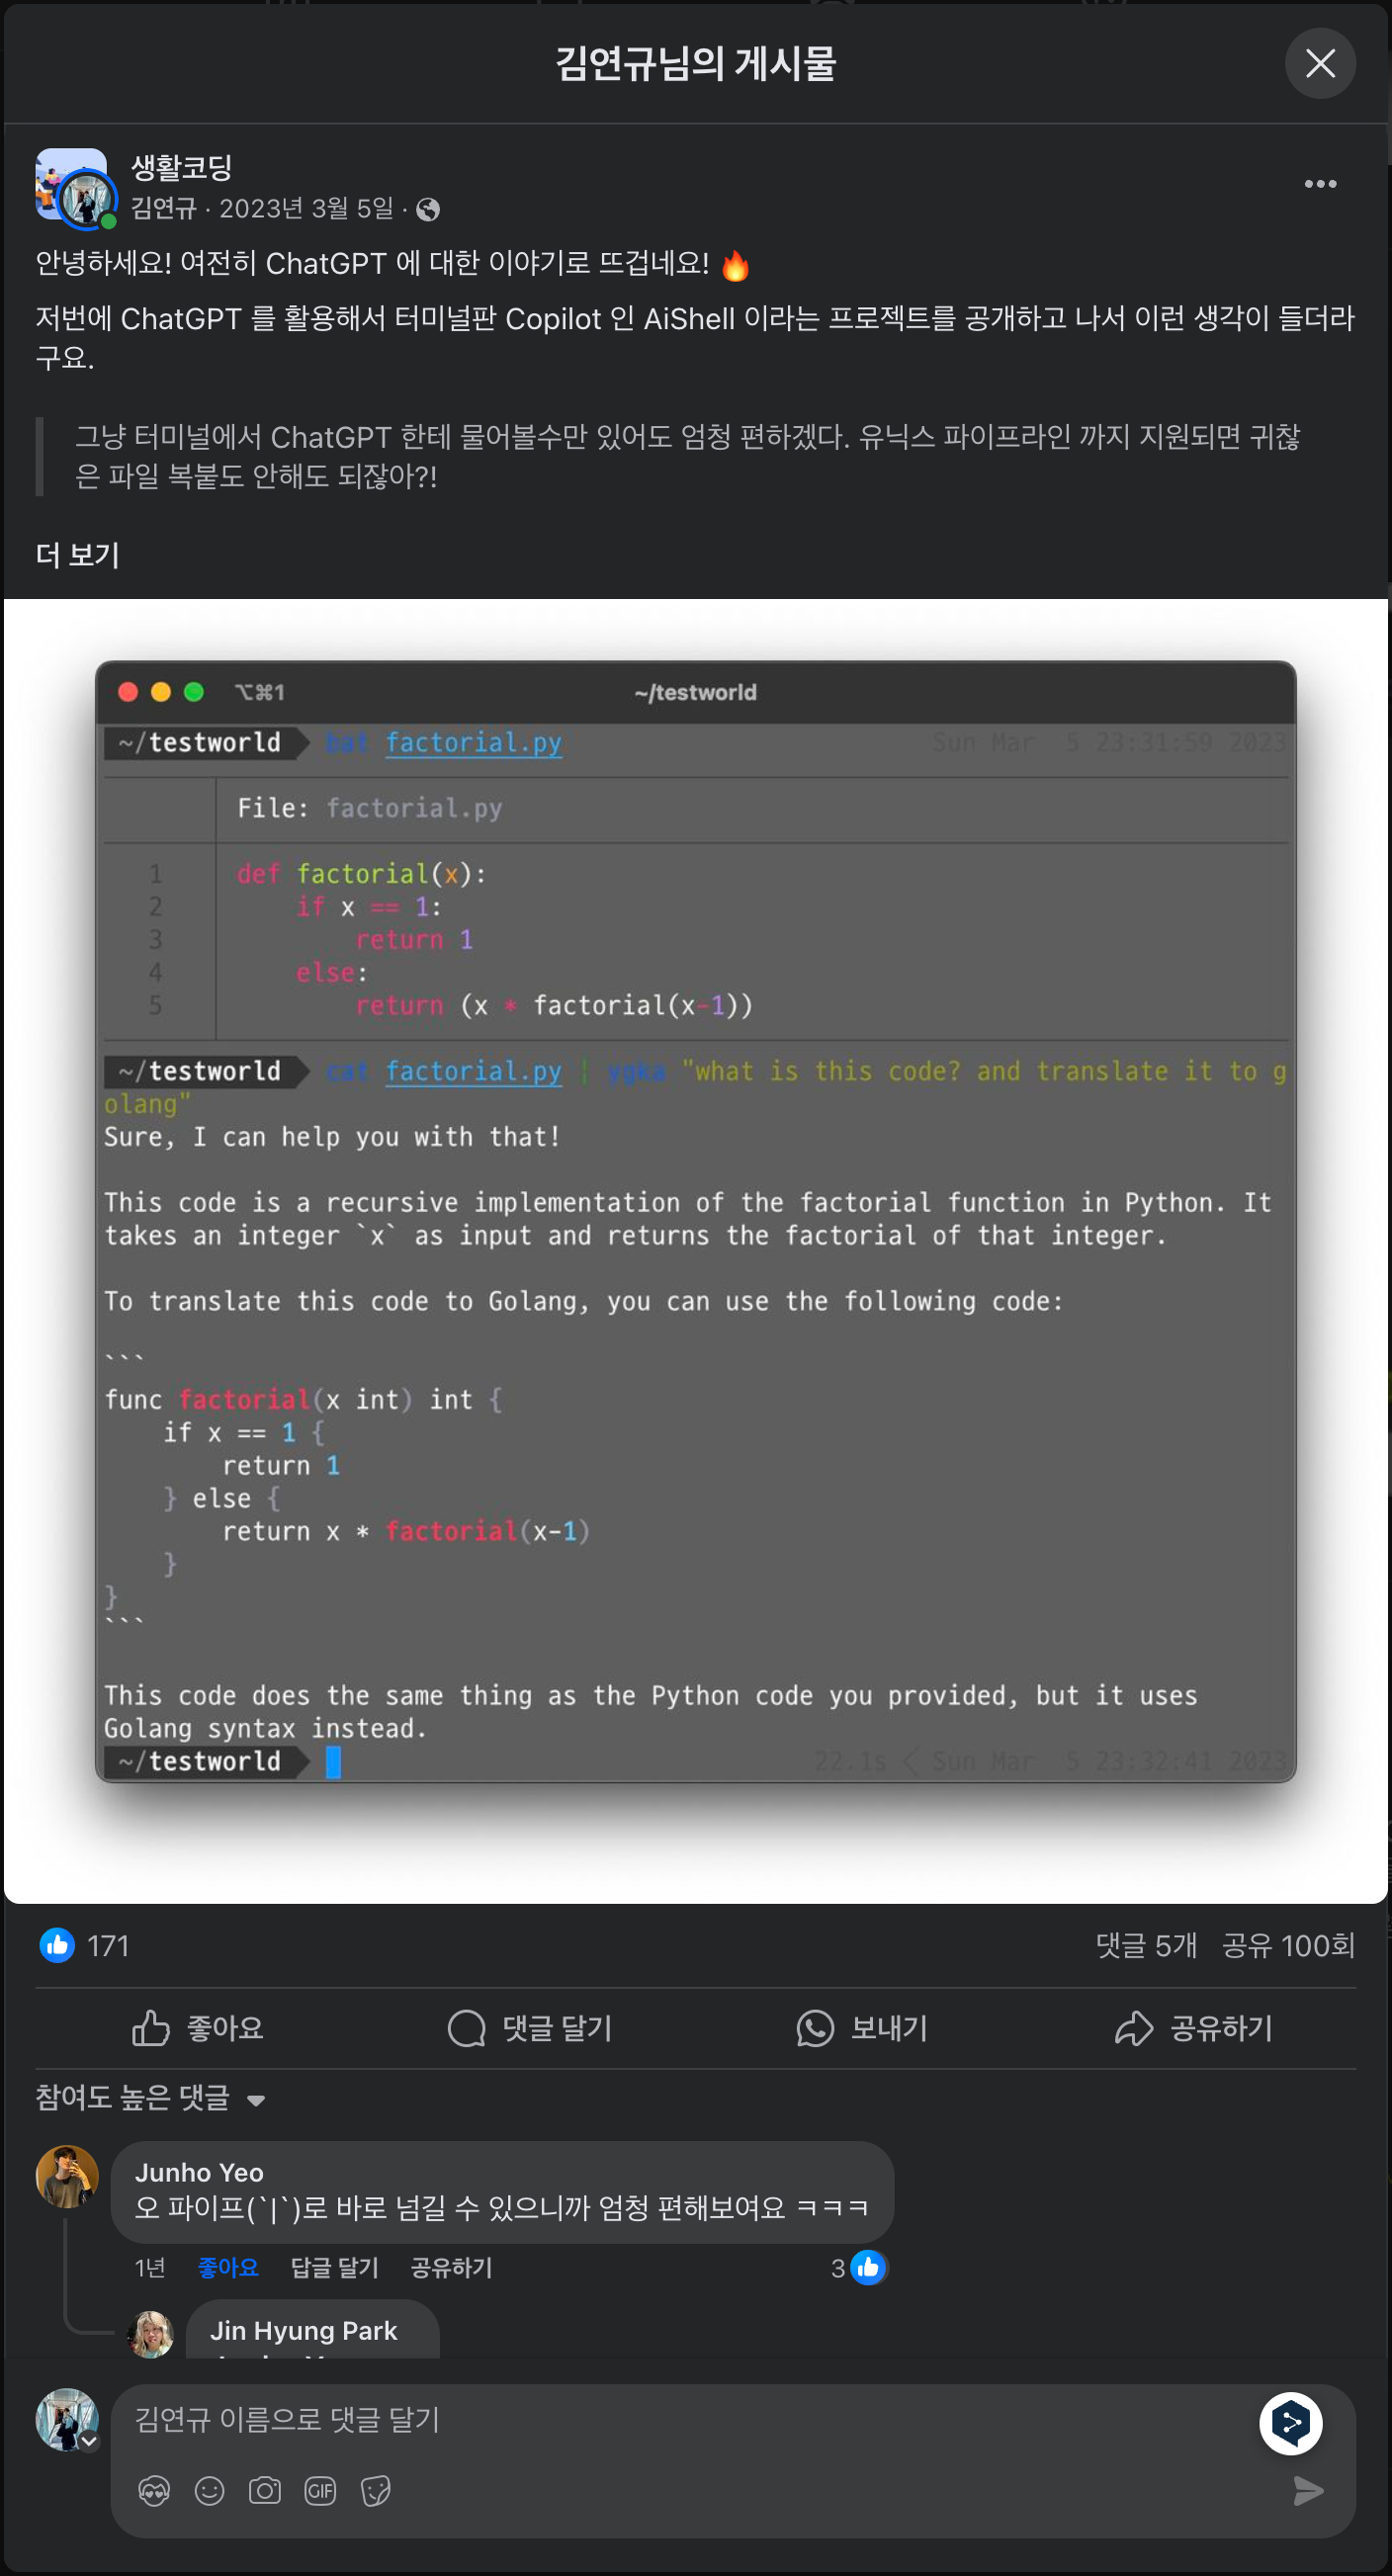Share the post with 공유하기 button

click(x=1194, y=2028)
